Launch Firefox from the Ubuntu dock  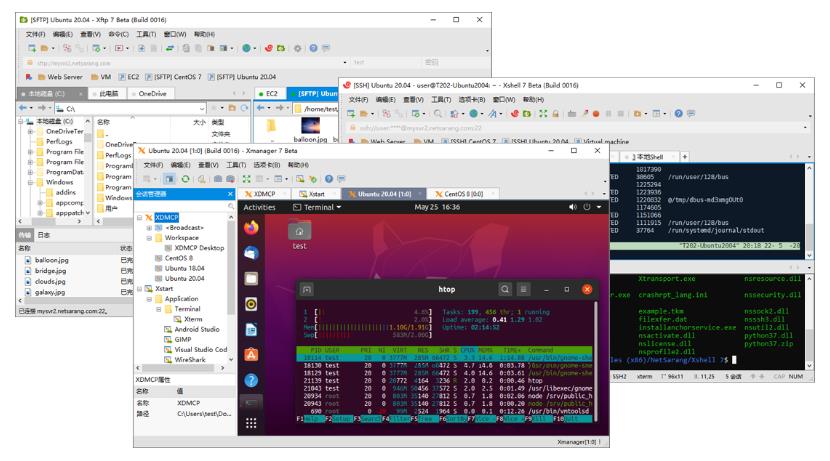point(251,228)
